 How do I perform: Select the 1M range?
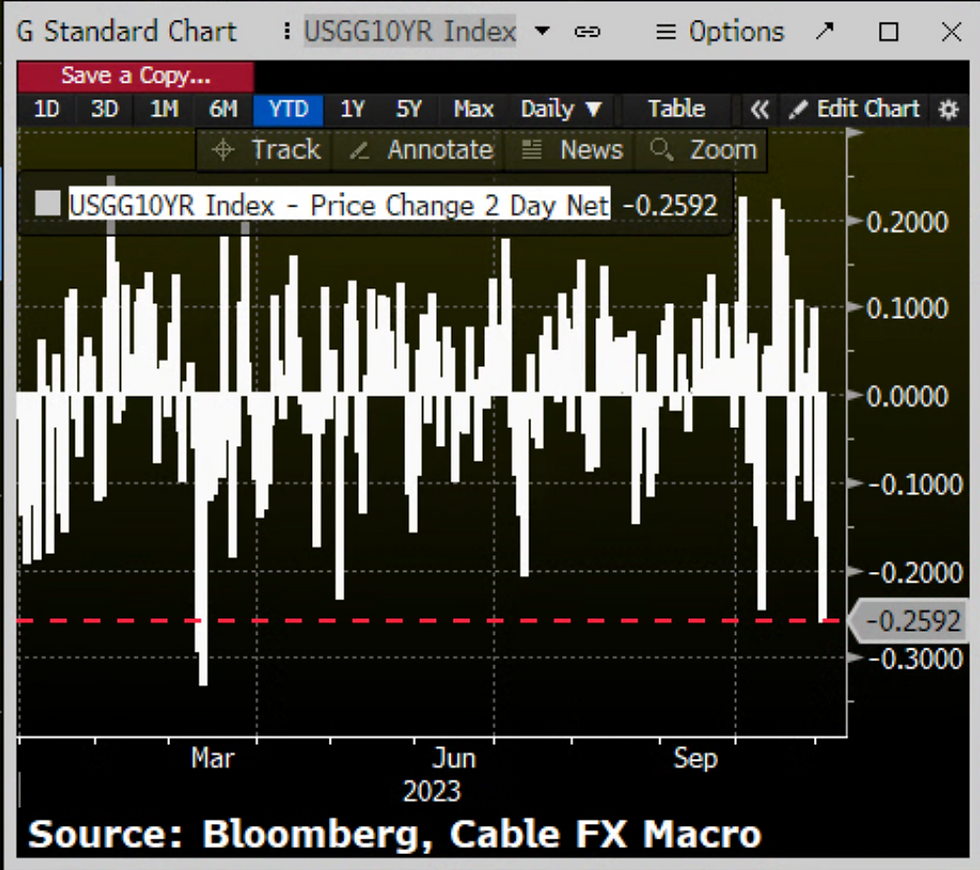[164, 110]
